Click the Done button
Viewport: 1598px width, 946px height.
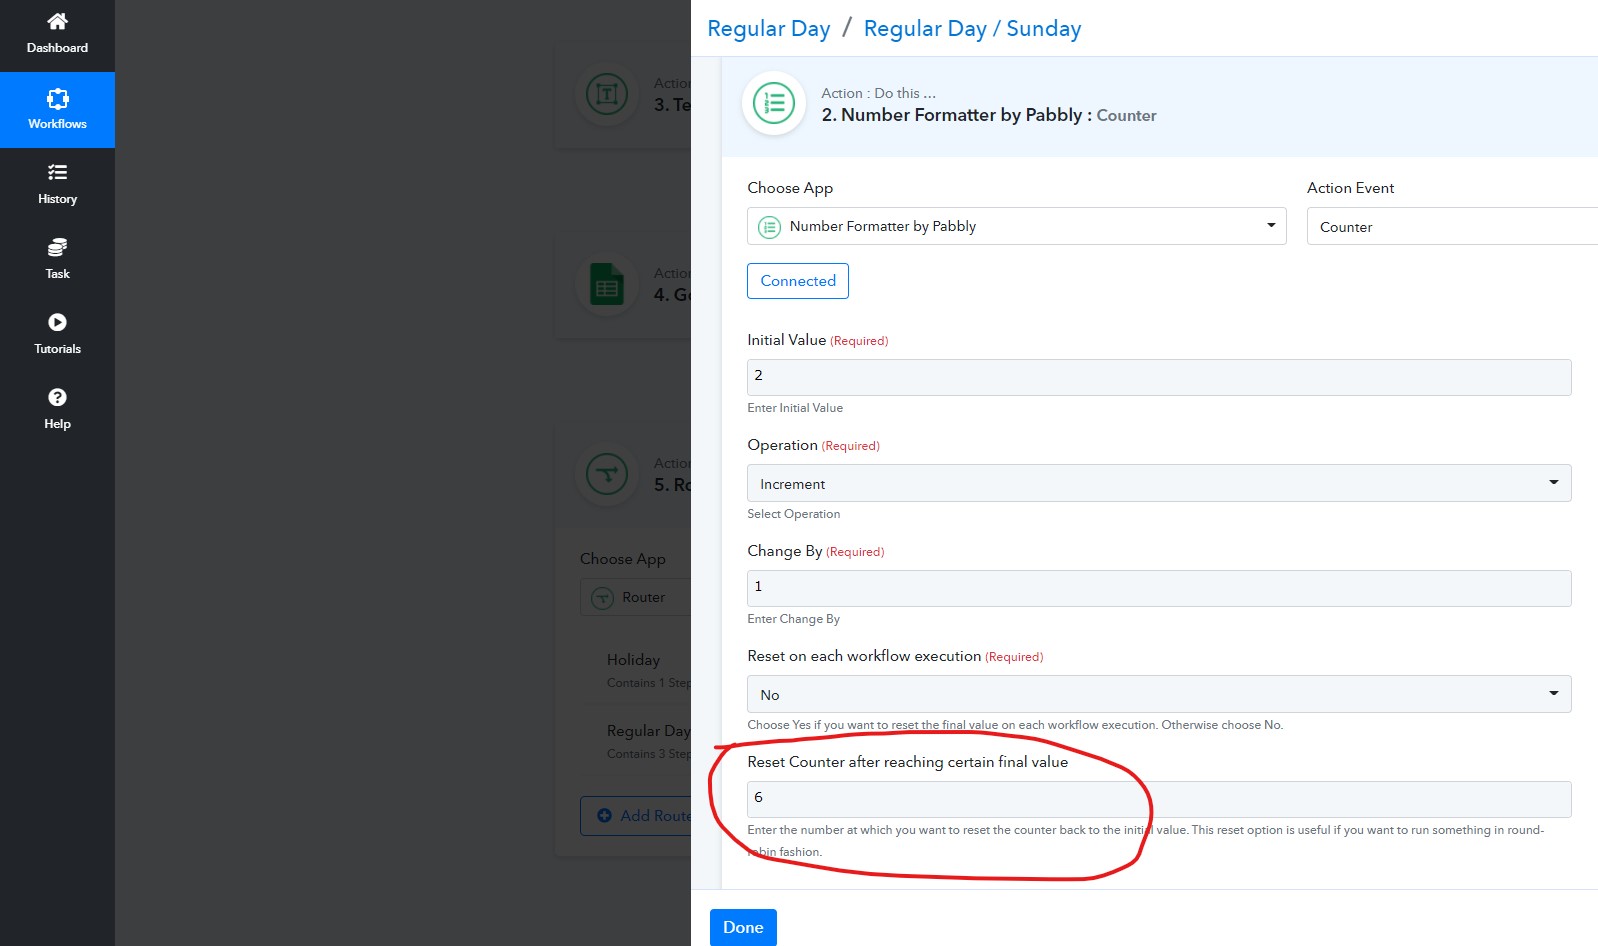pos(743,927)
